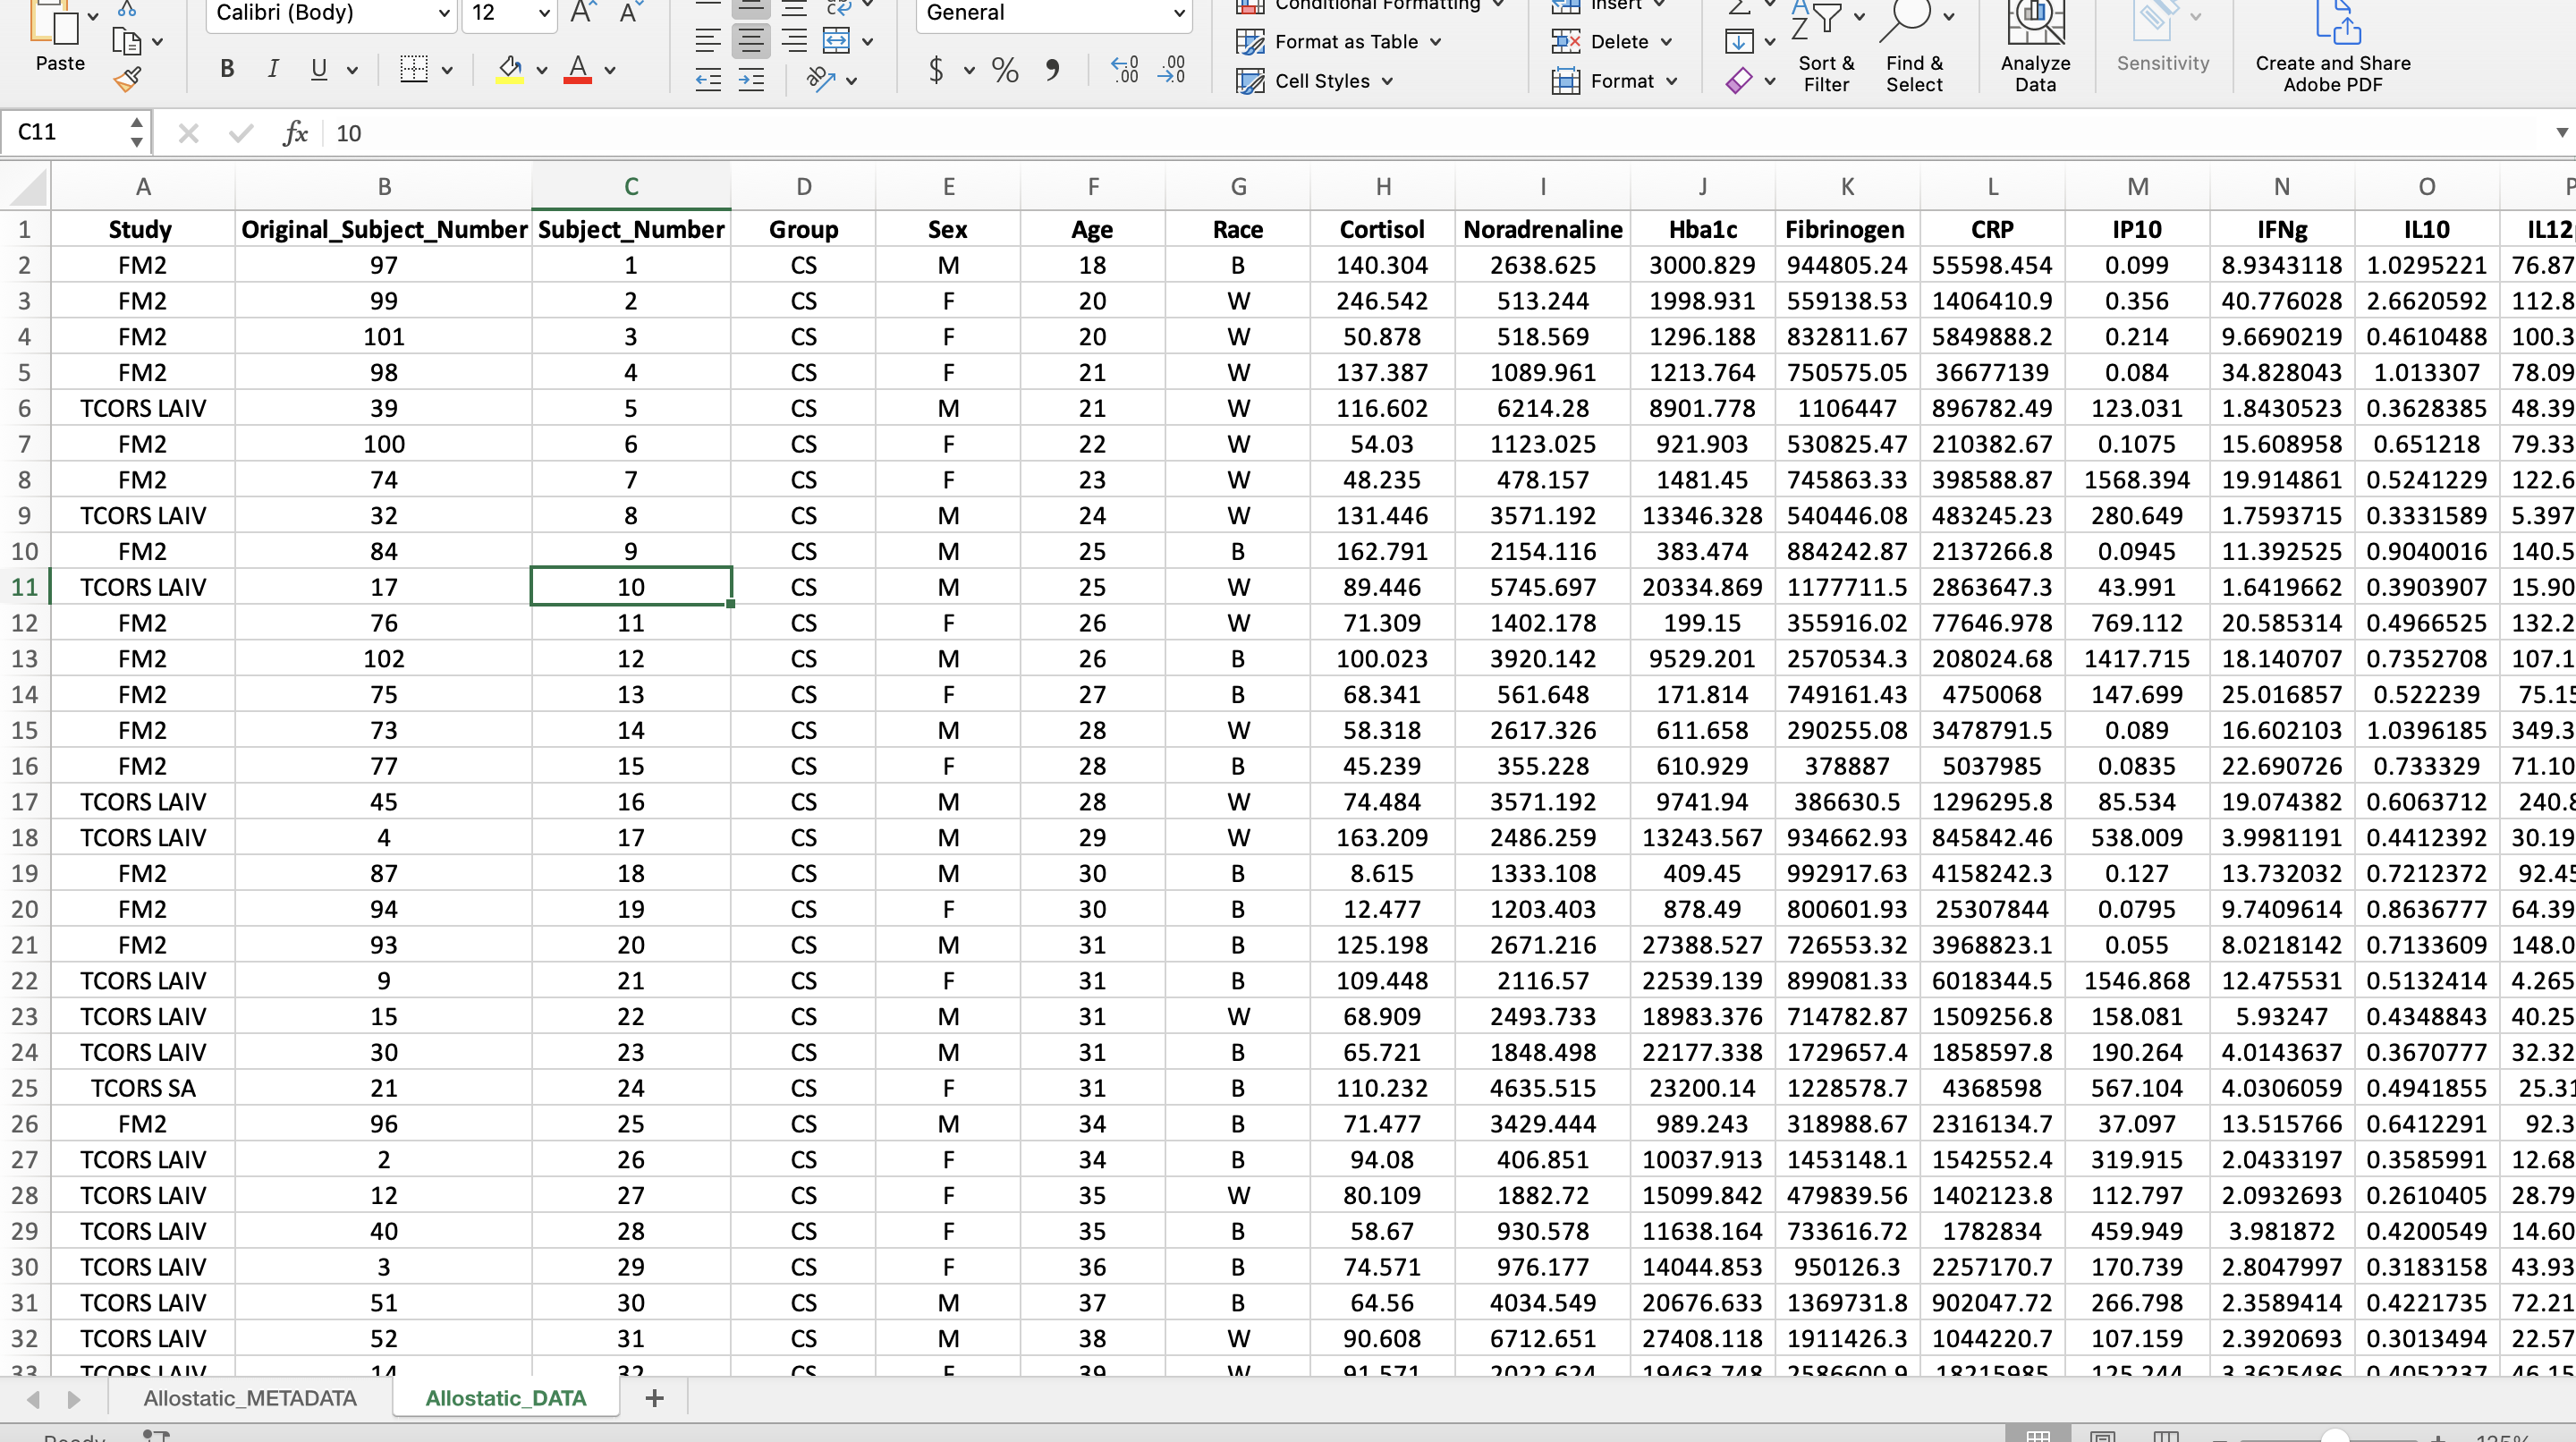The width and height of the screenshot is (2576, 1442).
Task: Click the Format Painter brush icon
Action: tap(127, 79)
